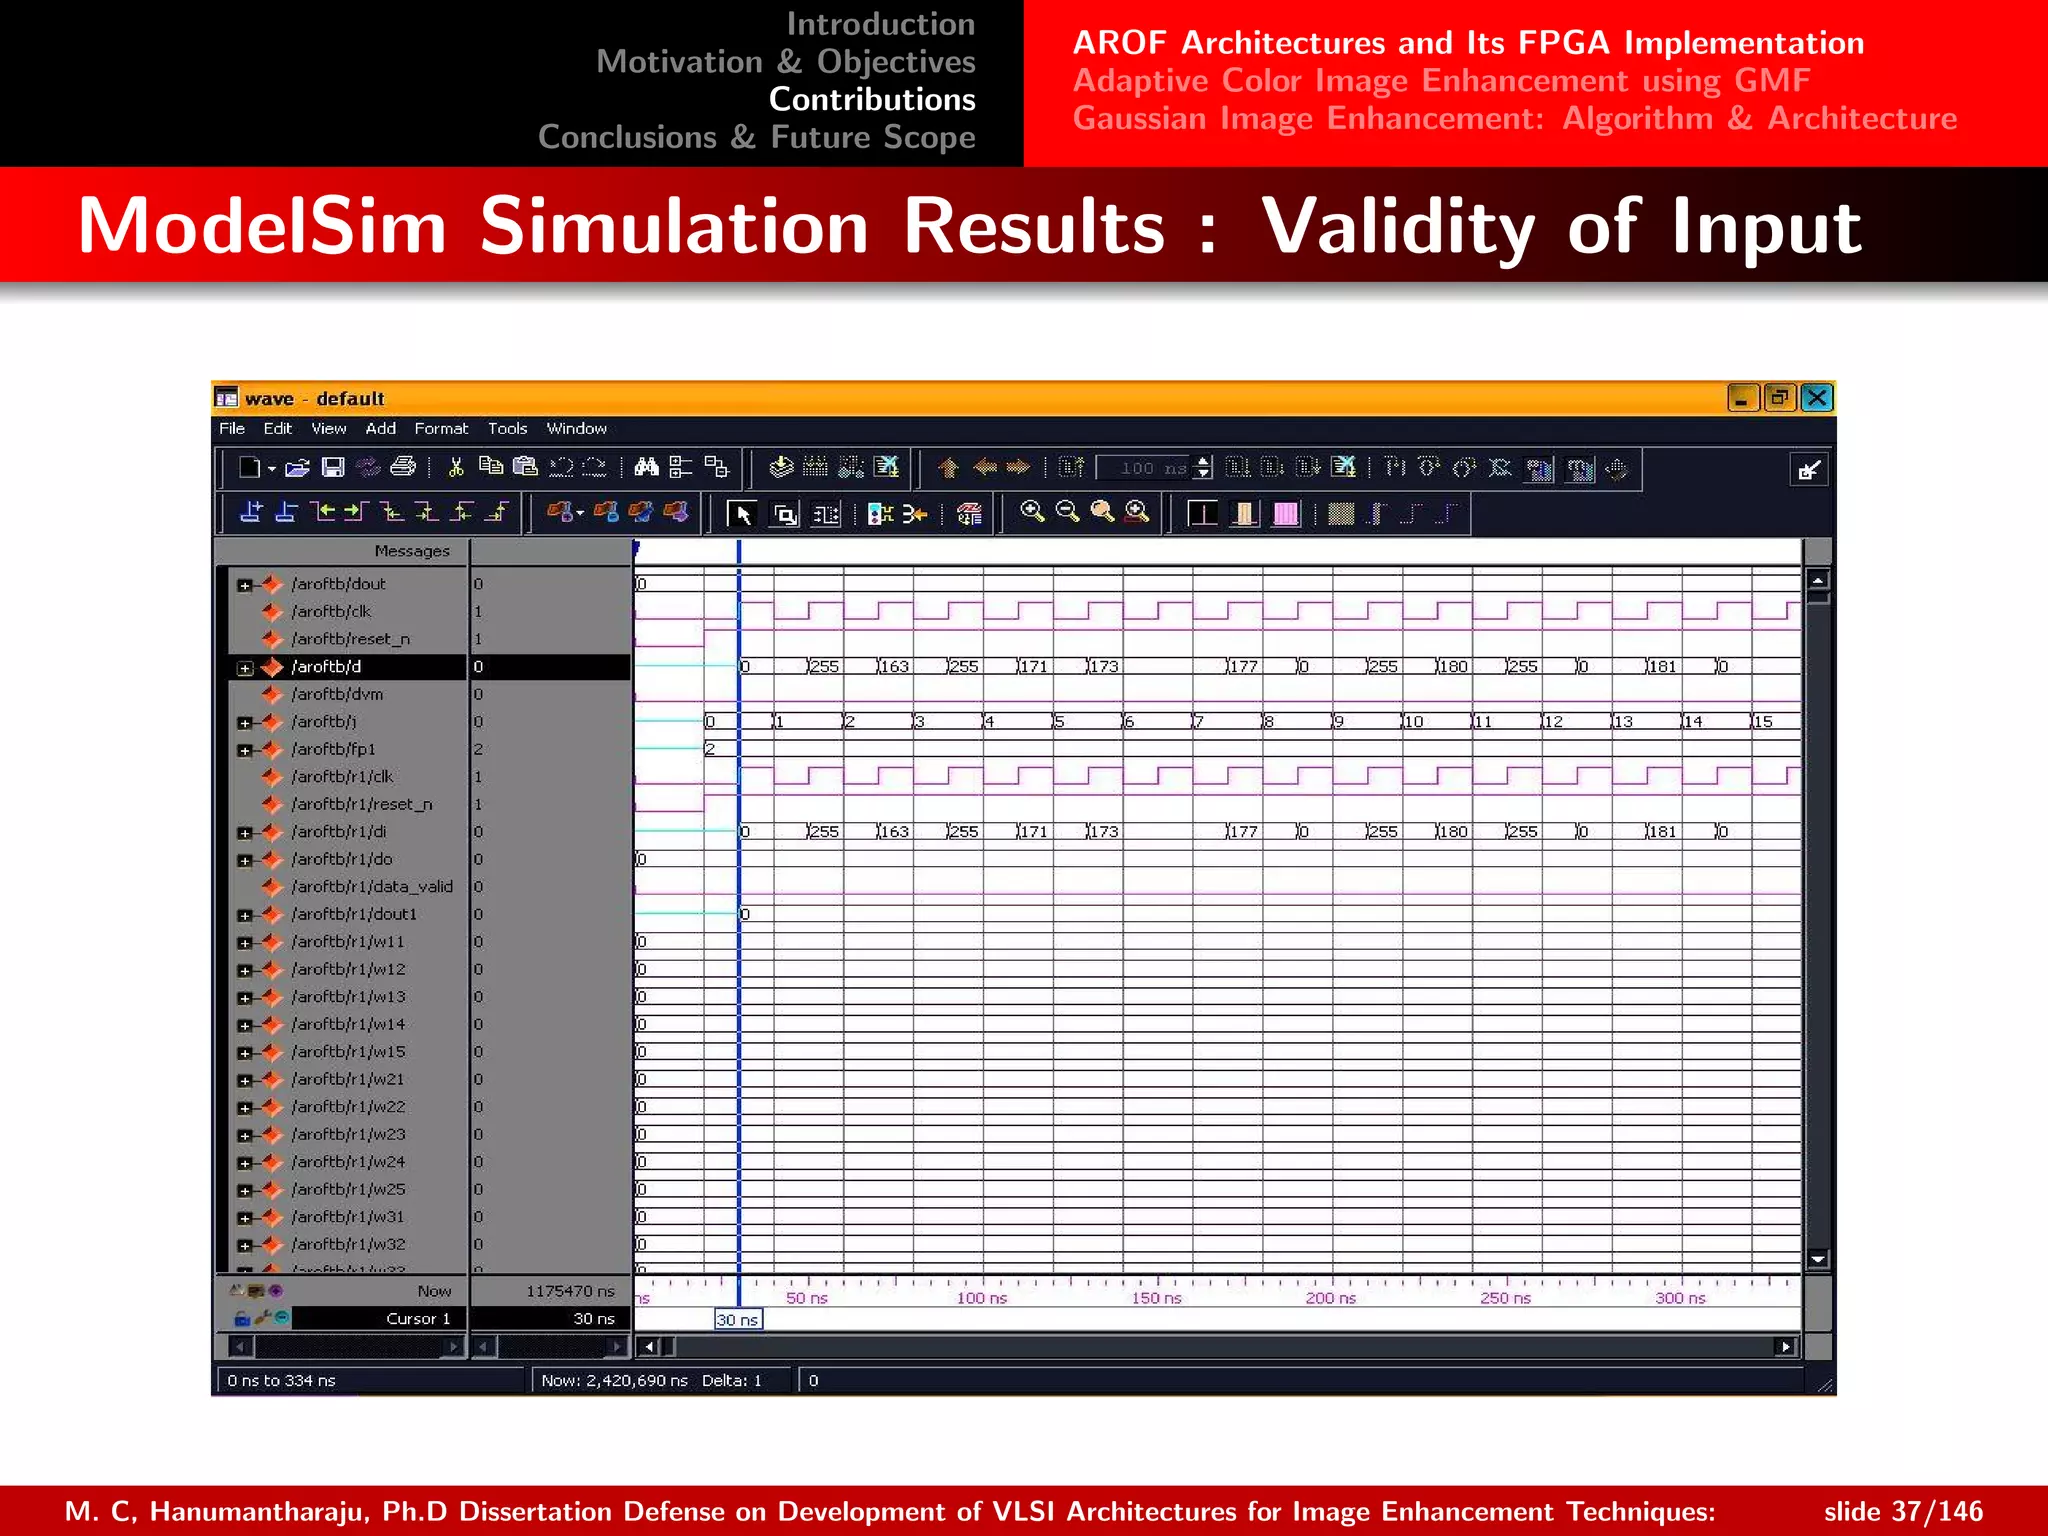Select the arrow Select Mode tool
2048x1536 pixels.
tap(742, 514)
